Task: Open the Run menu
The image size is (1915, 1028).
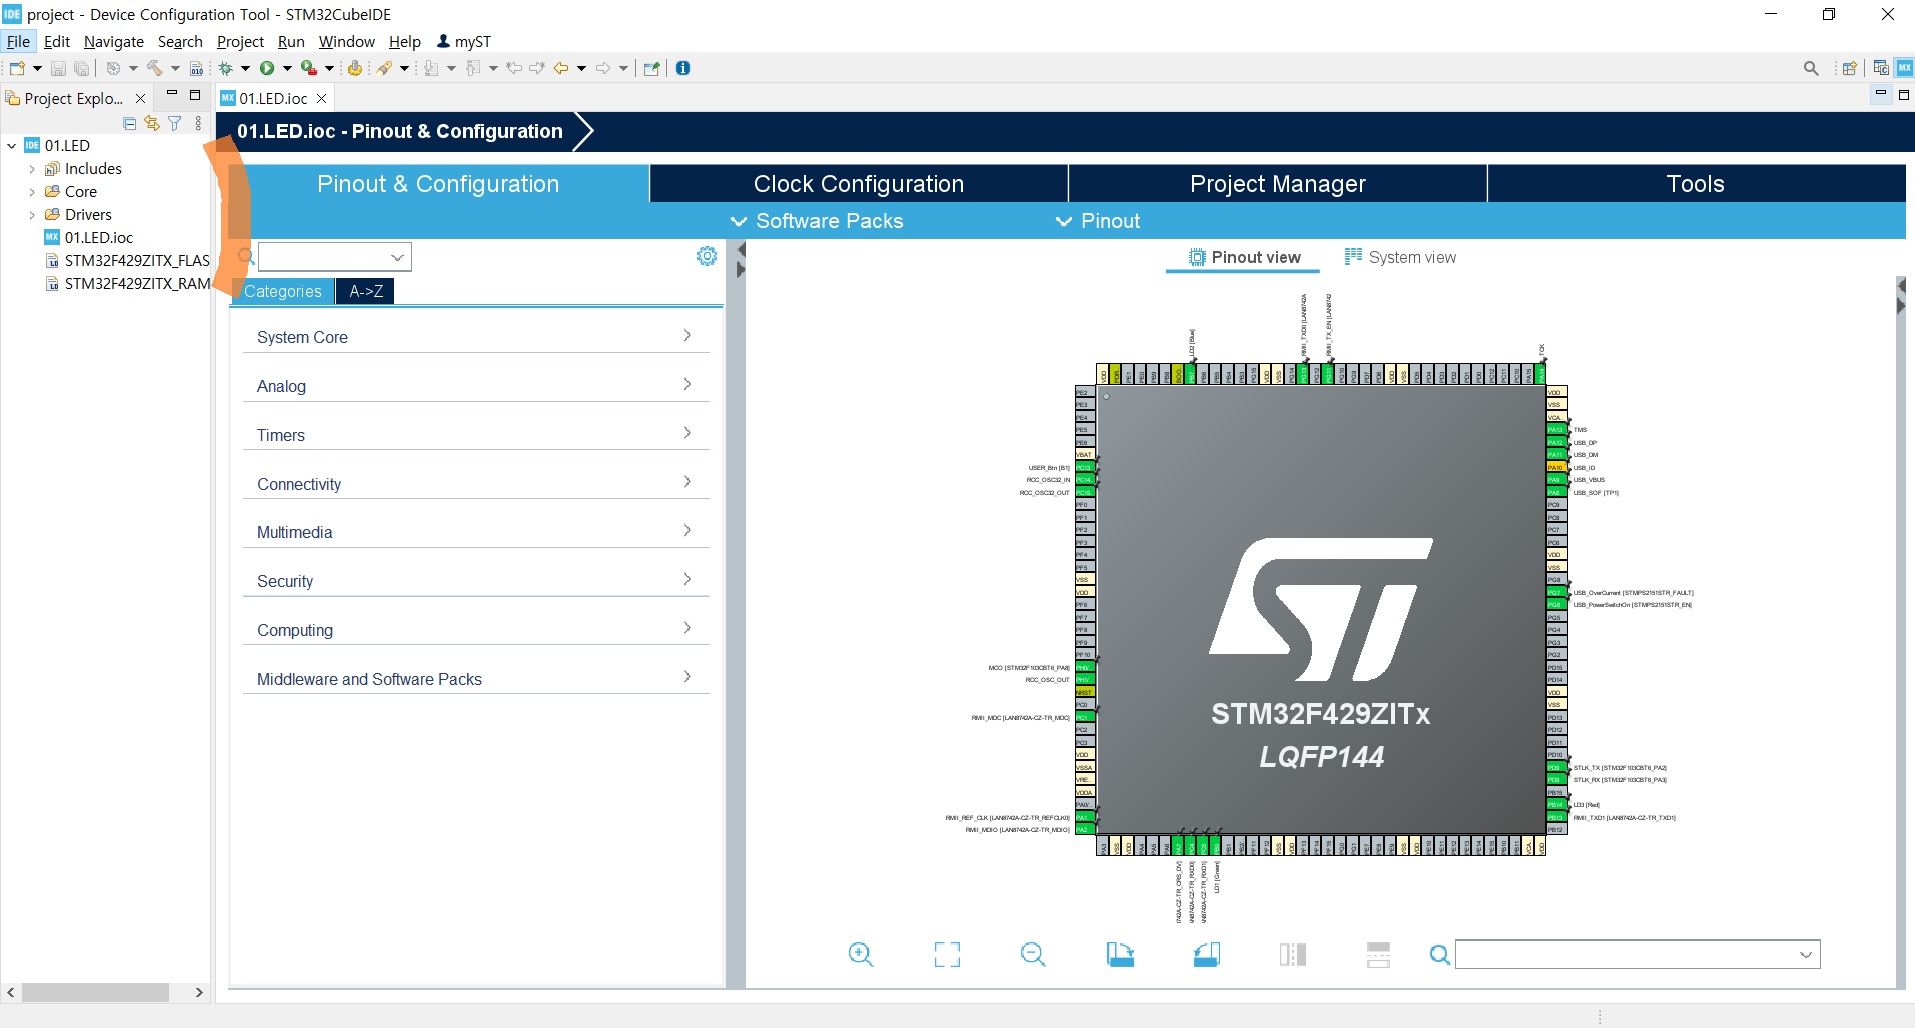Action: 291,41
